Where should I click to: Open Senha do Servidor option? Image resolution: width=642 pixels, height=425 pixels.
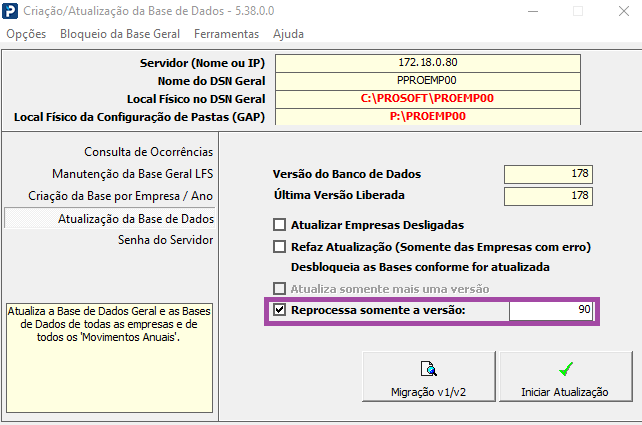coord(165,240)
